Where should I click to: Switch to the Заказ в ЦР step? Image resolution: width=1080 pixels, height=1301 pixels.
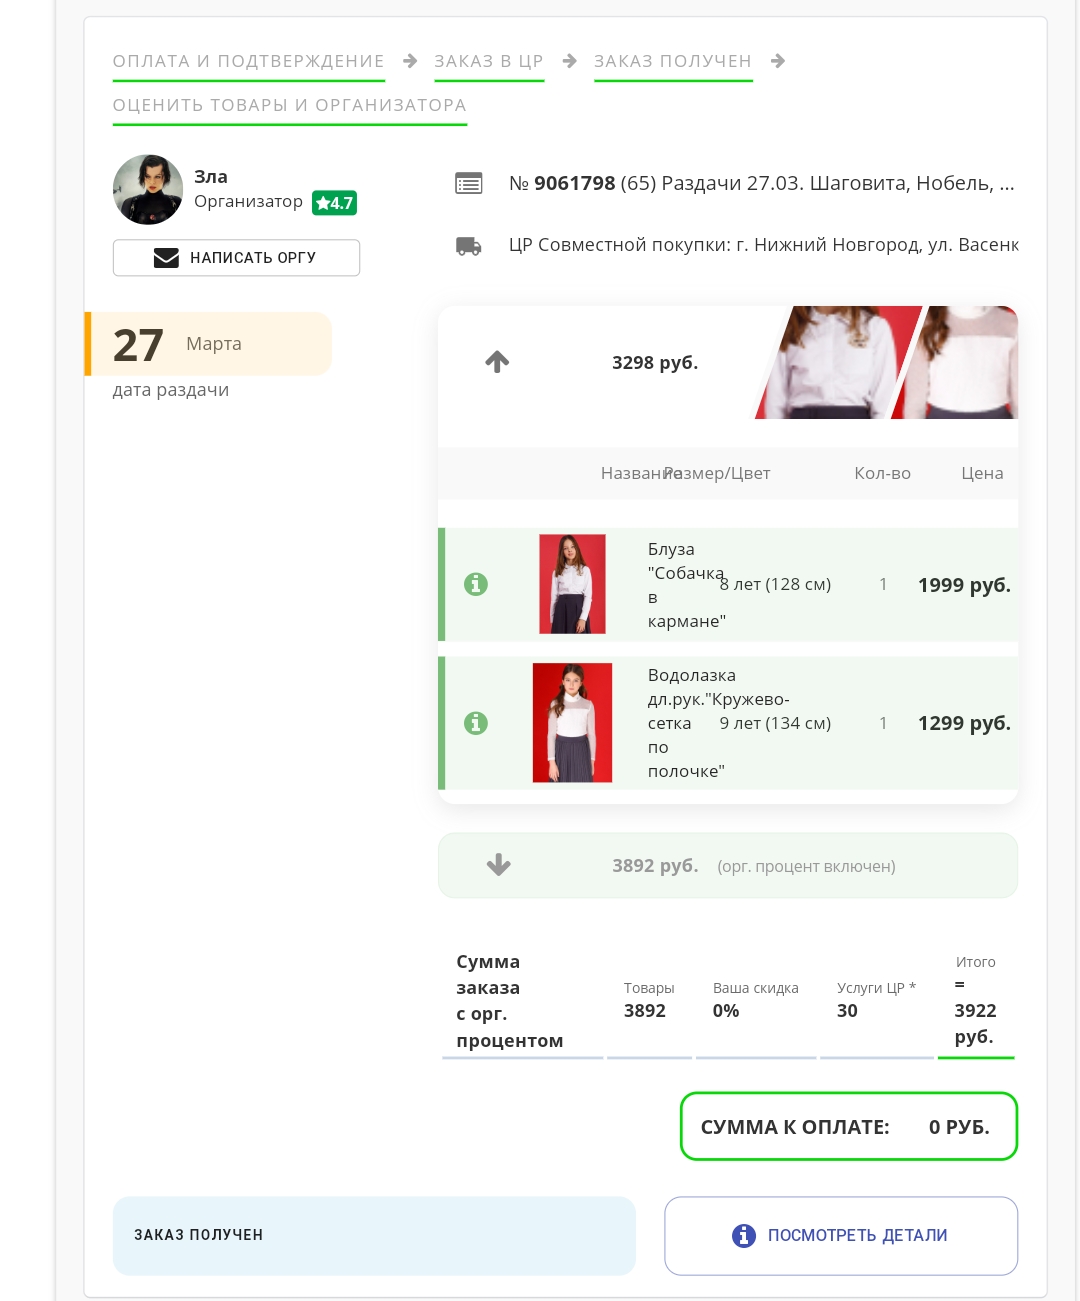488,62
